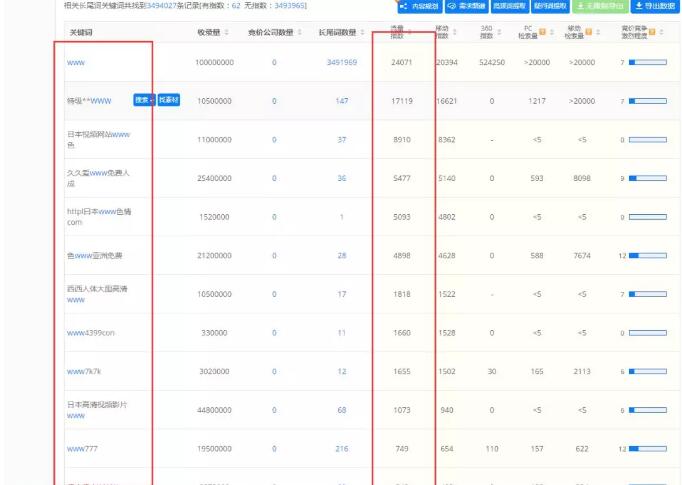Select mobile search volume 2113
Screen dimensions: 682x485
coord(582,371)
